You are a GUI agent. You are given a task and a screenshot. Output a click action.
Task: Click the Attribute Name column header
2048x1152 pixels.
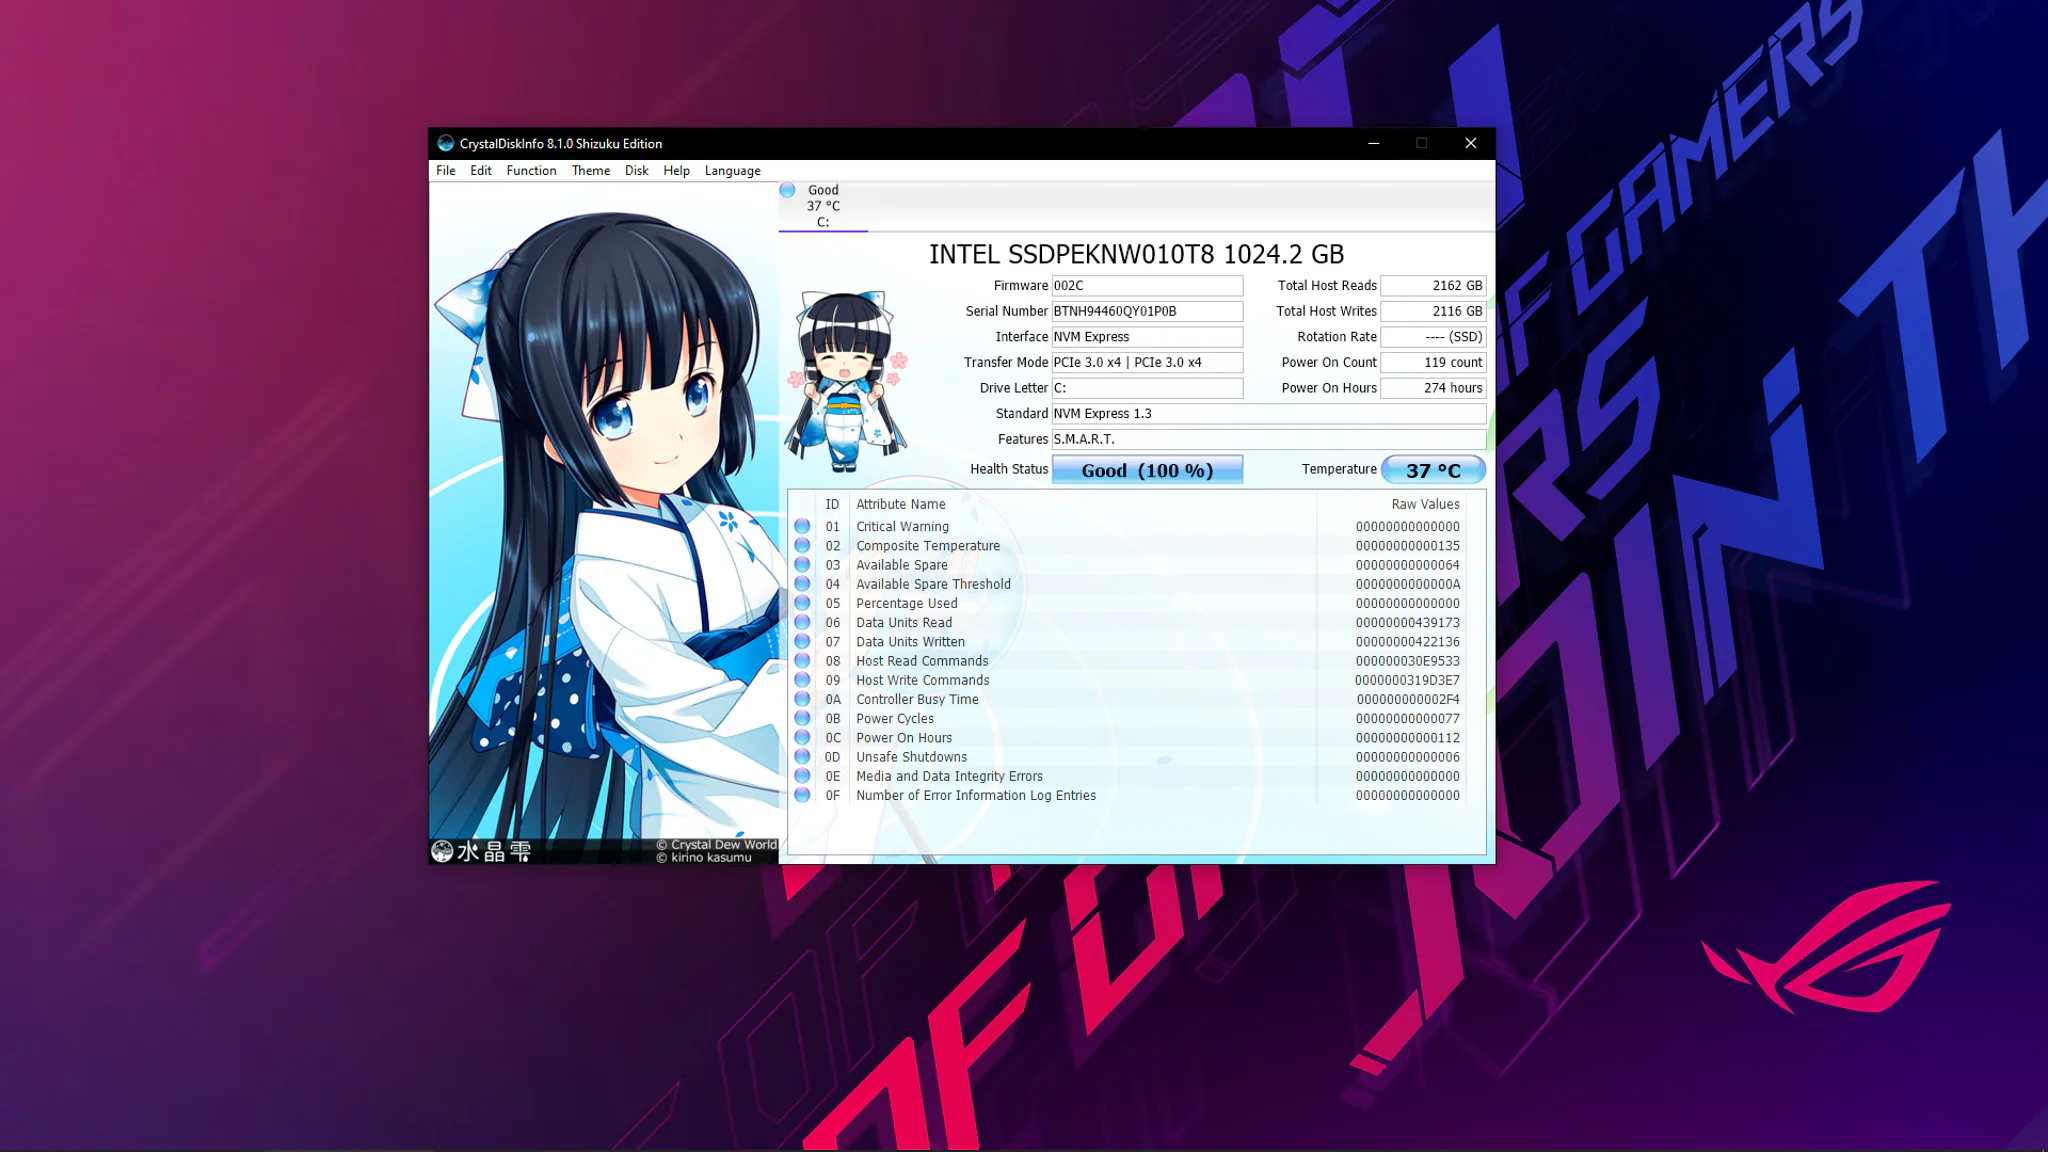[x=900, y=504]
